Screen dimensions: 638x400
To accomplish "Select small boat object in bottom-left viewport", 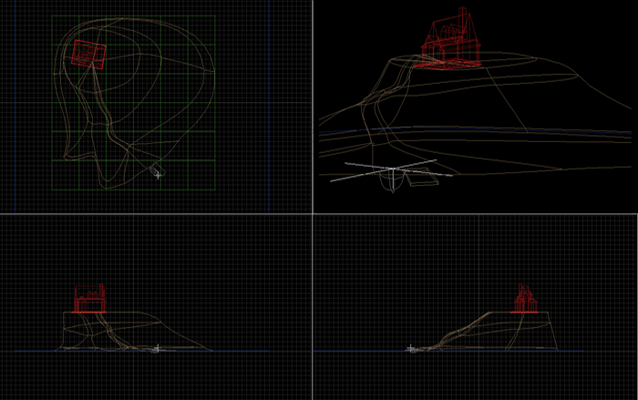I will 155,349.
